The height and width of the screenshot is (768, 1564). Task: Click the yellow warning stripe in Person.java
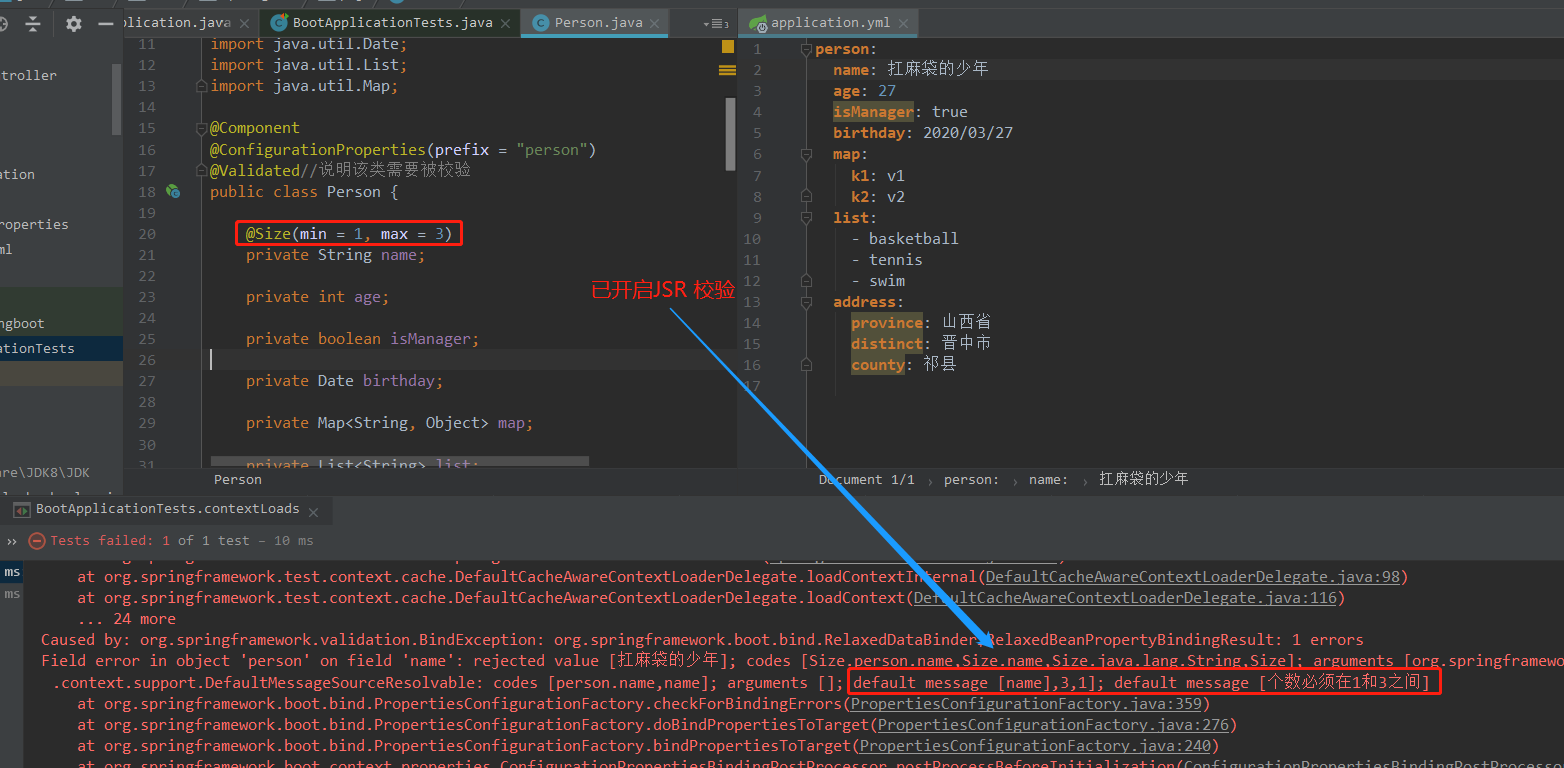pos(727,70)
